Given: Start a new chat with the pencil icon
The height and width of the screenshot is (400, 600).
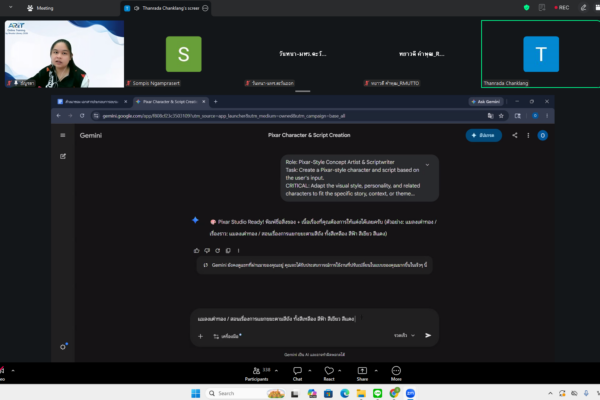Looking at the screenshot, I should [x=63, y=156].
